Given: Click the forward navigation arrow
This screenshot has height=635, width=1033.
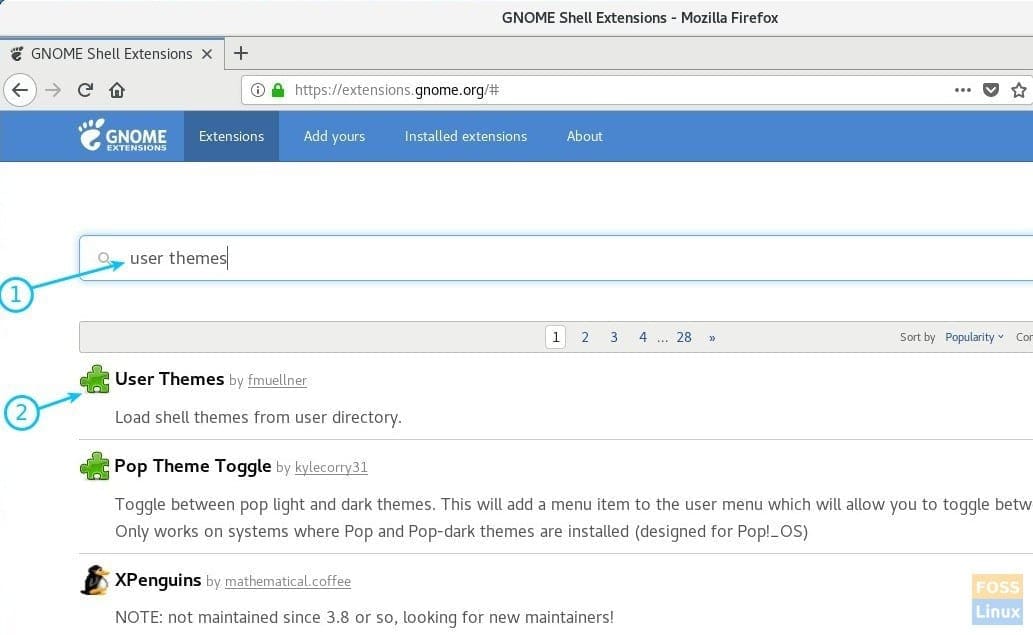Looking at the screenshot, I should tap(53, 90).
